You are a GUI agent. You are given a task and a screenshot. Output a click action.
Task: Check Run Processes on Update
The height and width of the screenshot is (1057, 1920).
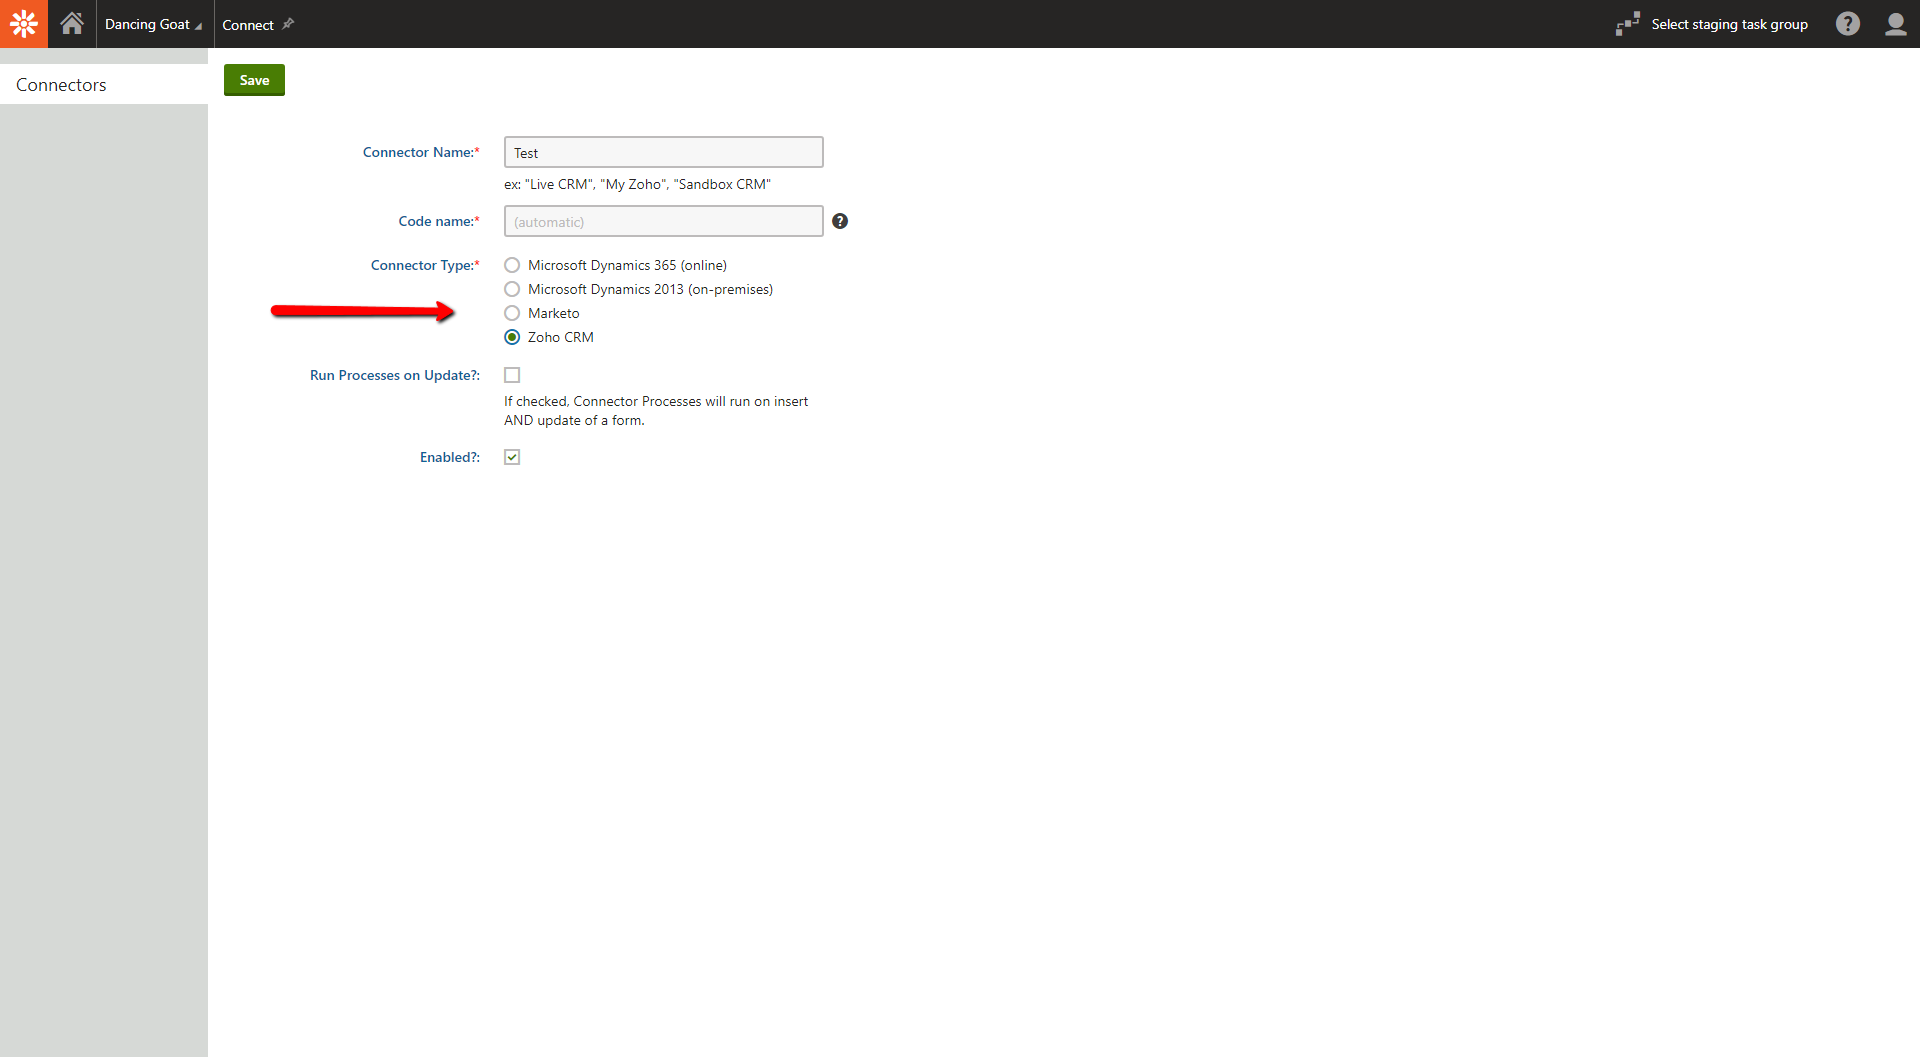(x=512, y=375)
